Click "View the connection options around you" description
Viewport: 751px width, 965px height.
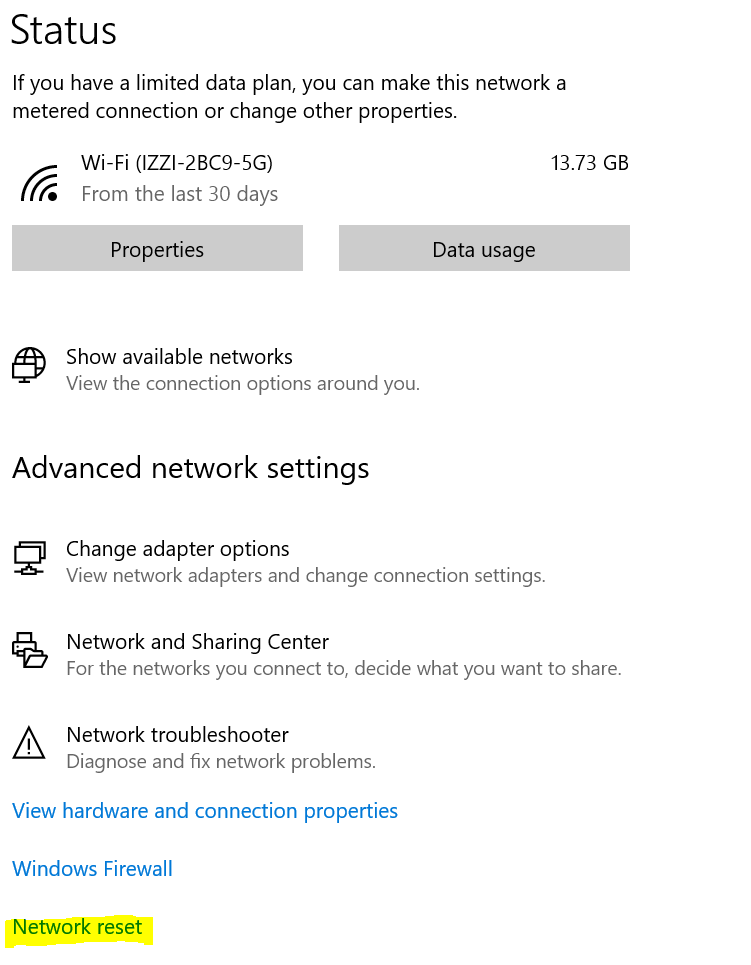pos(243,384)
